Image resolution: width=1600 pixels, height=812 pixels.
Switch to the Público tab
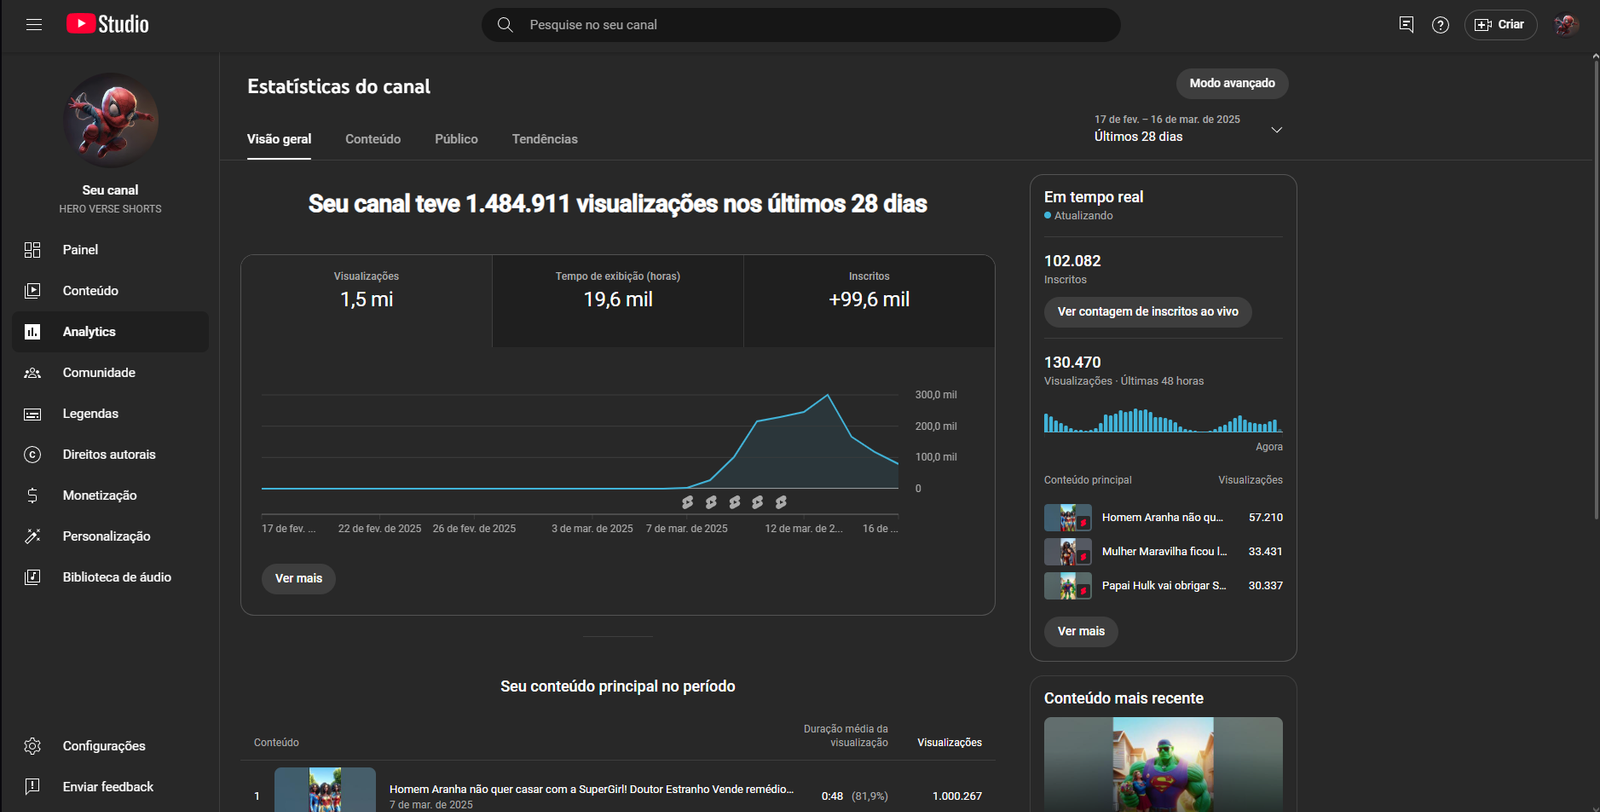pyautogui.click(x=456, y=139)
